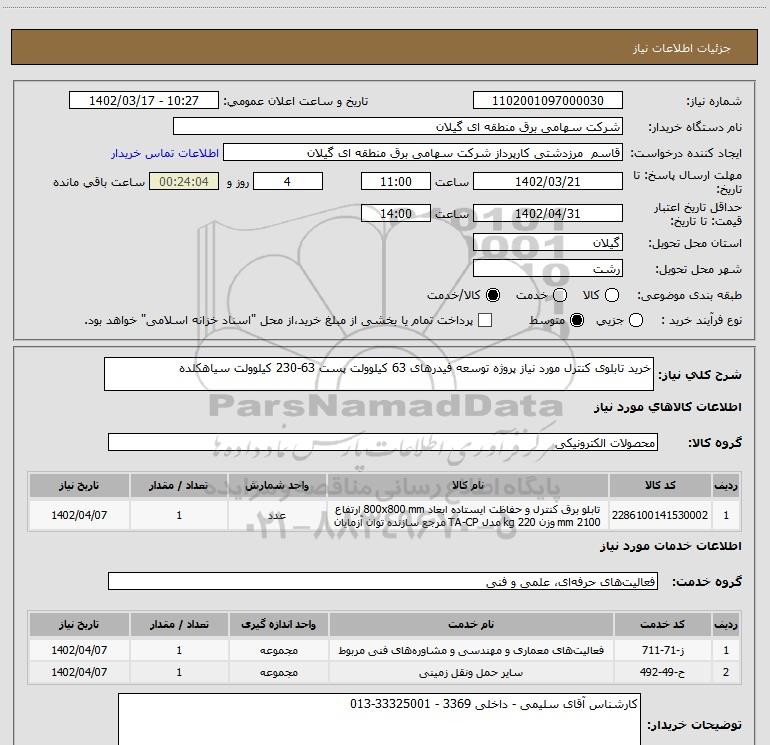Click the شرح کلی نیاز description box
The height and width of the screenshot is (745, 770).
[379, 374]
